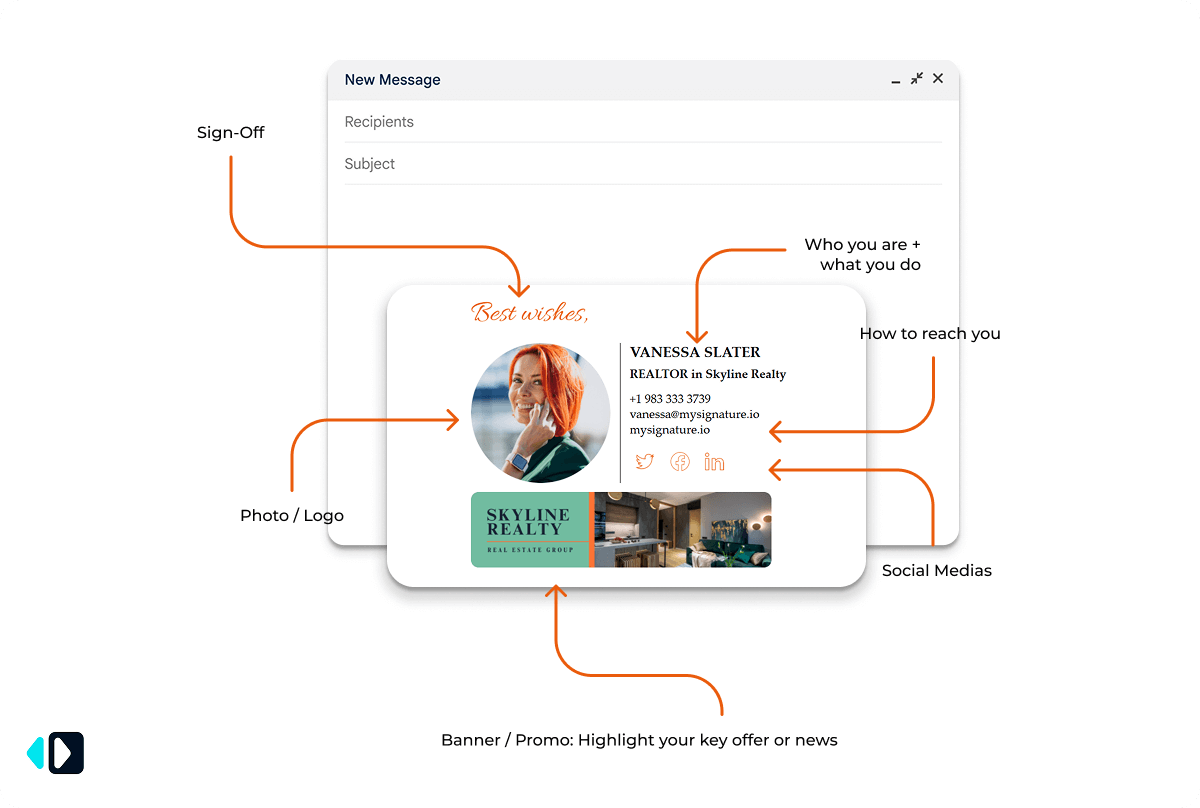This screenshot has height=808, width=1200.
Task: Open the Facebook social icon
Action: tap(680, 461)
